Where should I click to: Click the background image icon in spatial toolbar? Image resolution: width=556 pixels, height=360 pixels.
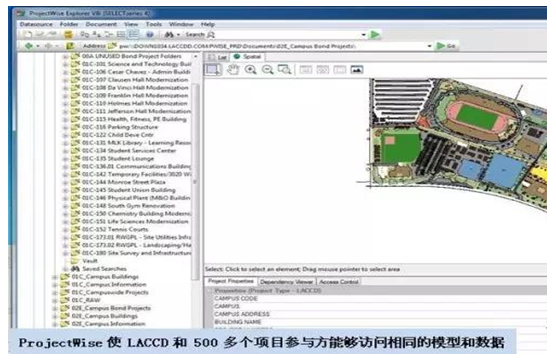[x=357, y=70]
